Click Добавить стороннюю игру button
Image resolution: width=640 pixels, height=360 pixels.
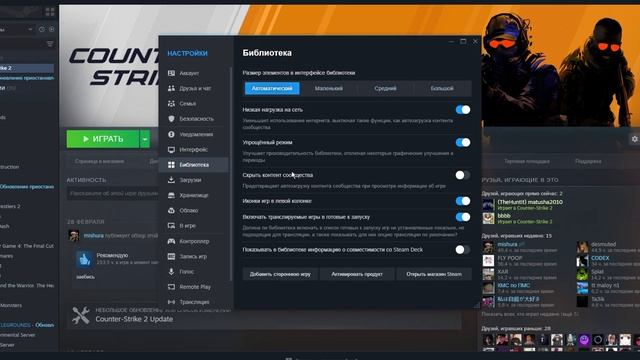pyautogui.click(x=280, y=274)
